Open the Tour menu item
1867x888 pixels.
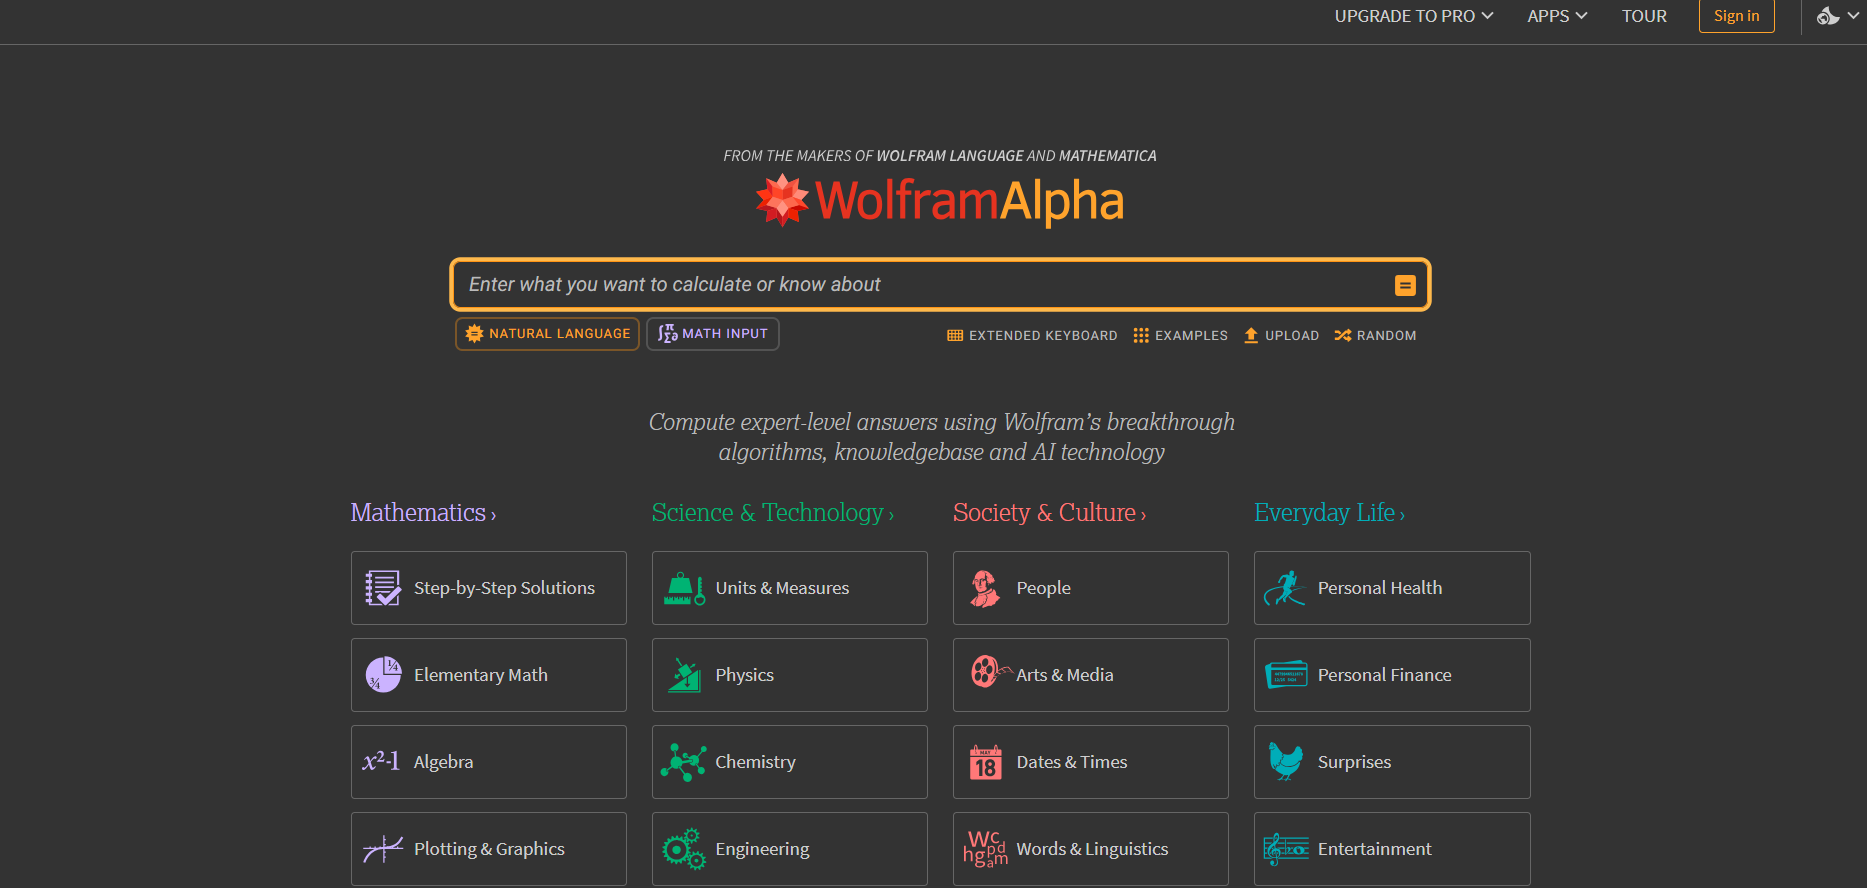pos(1644,16)
